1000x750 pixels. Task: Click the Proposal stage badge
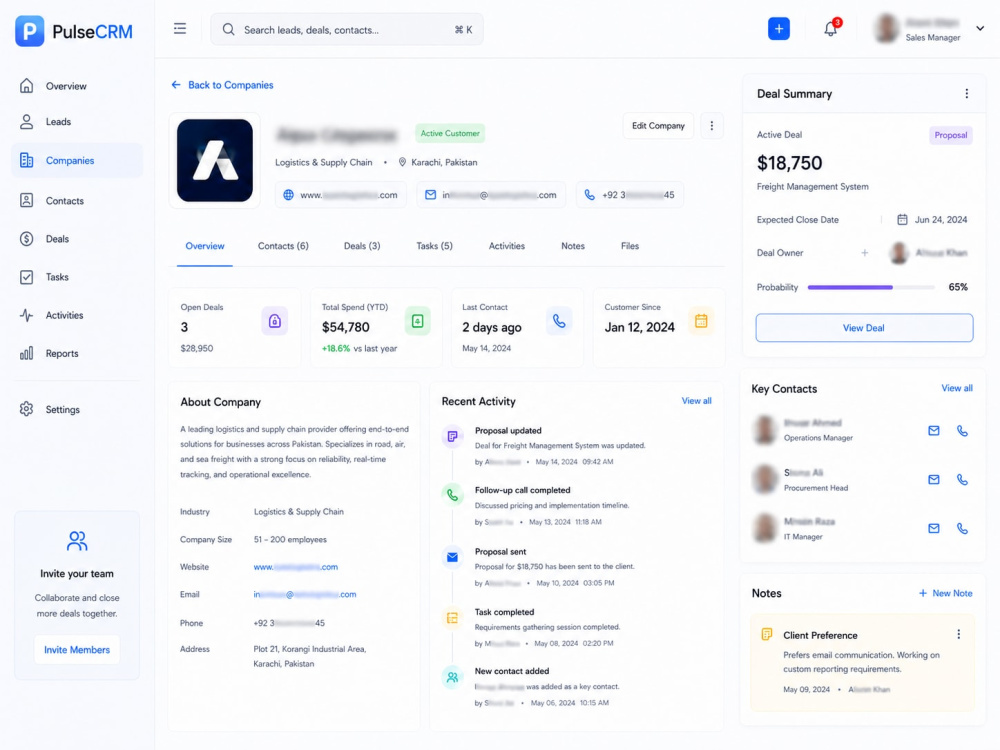950,135
